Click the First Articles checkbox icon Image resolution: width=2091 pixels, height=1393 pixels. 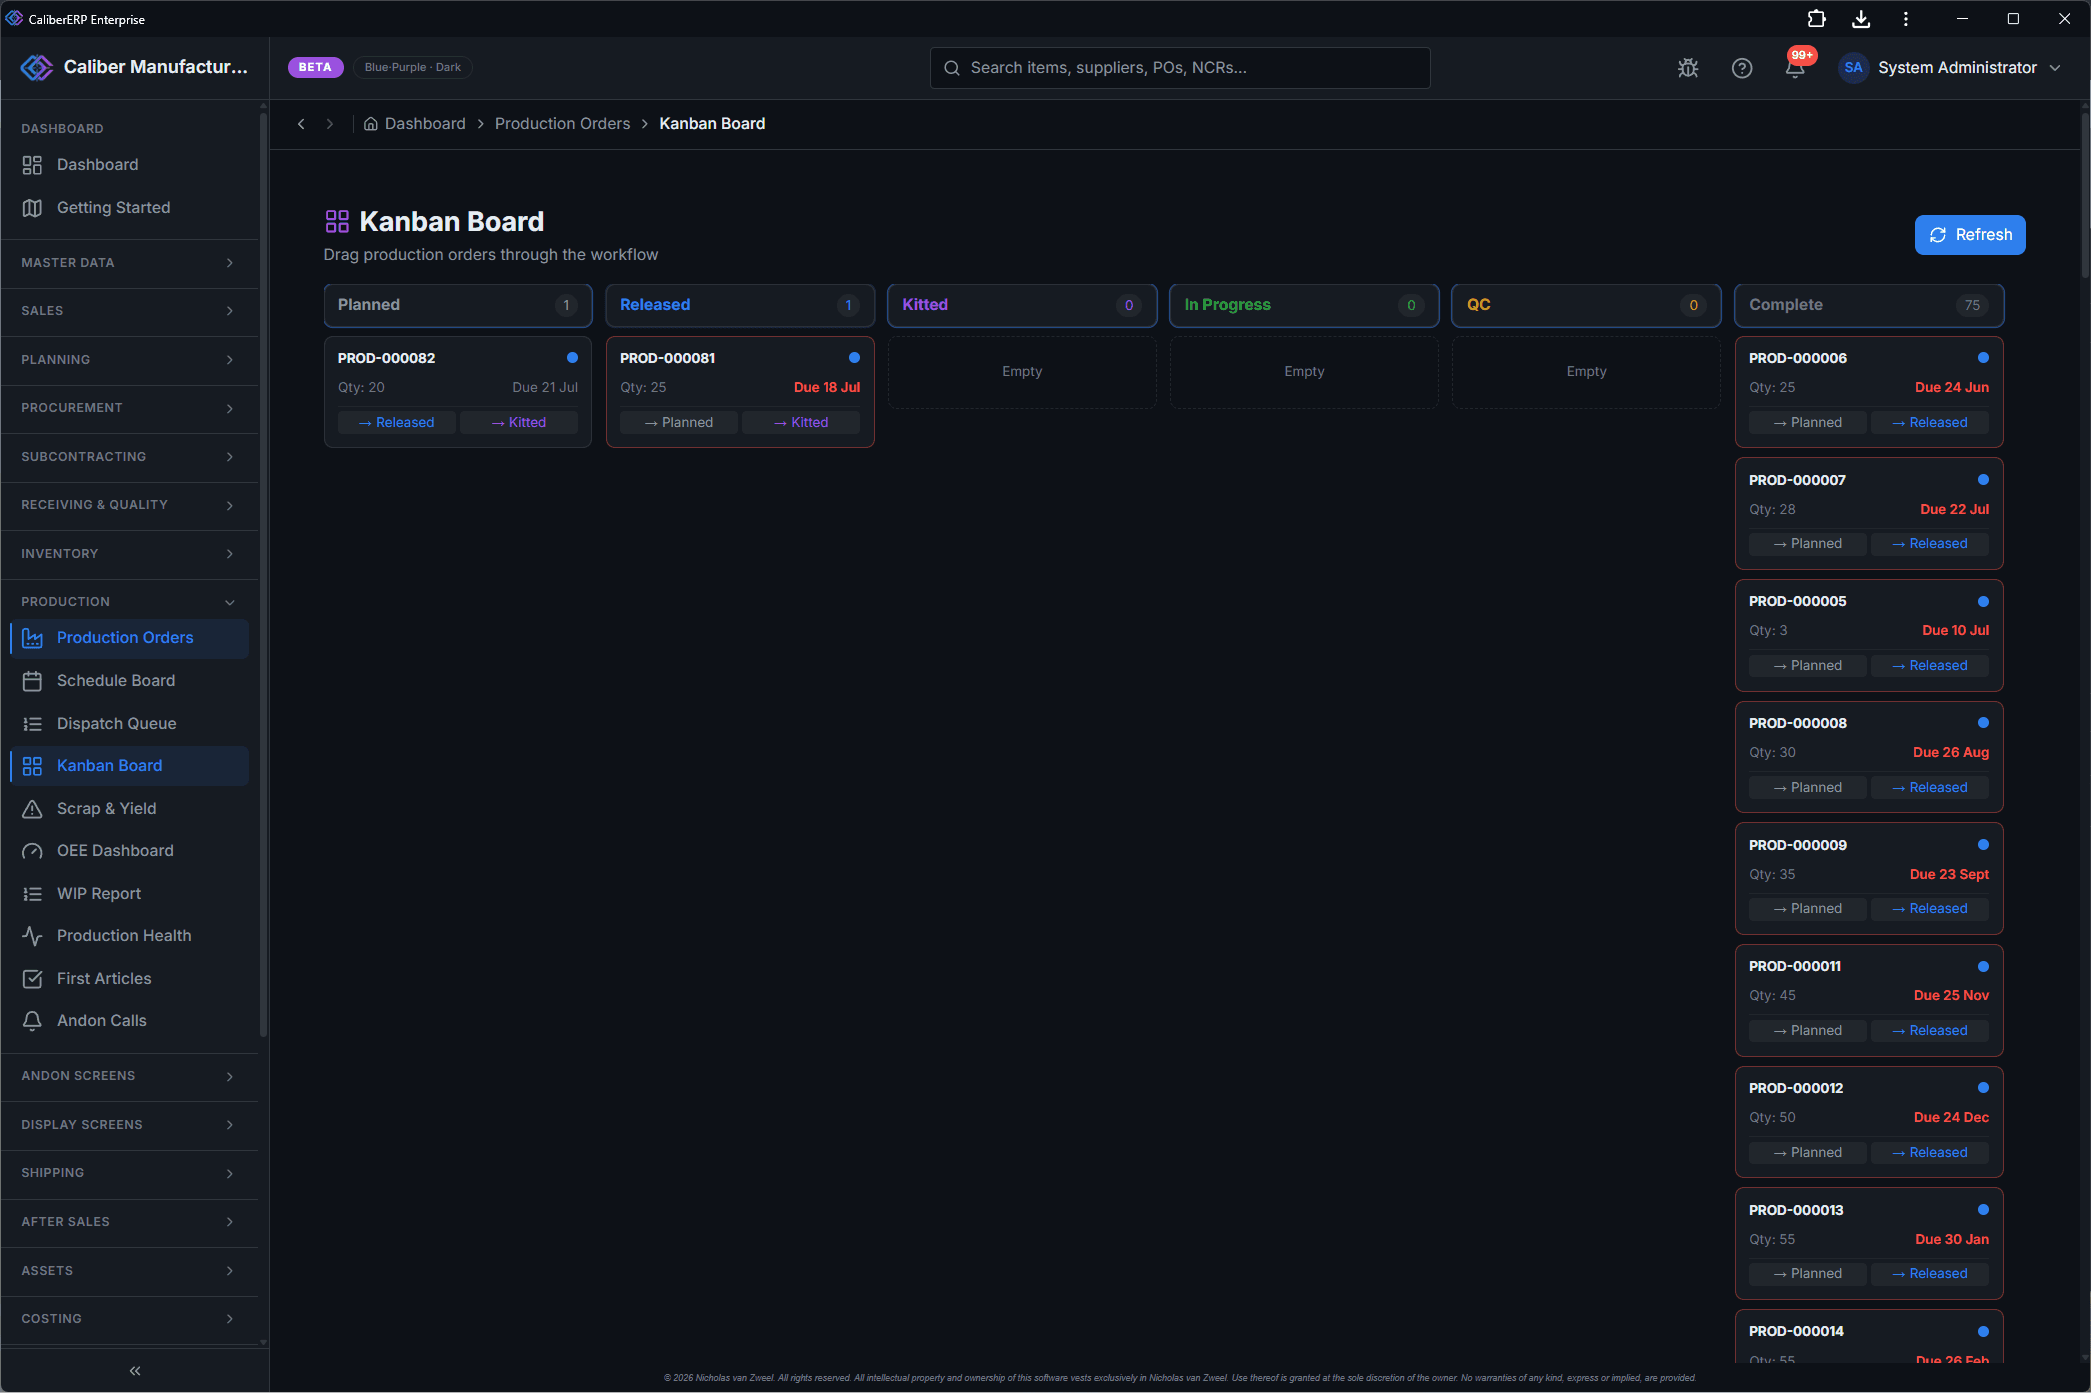pyautogui.click(x=32, y=979)
